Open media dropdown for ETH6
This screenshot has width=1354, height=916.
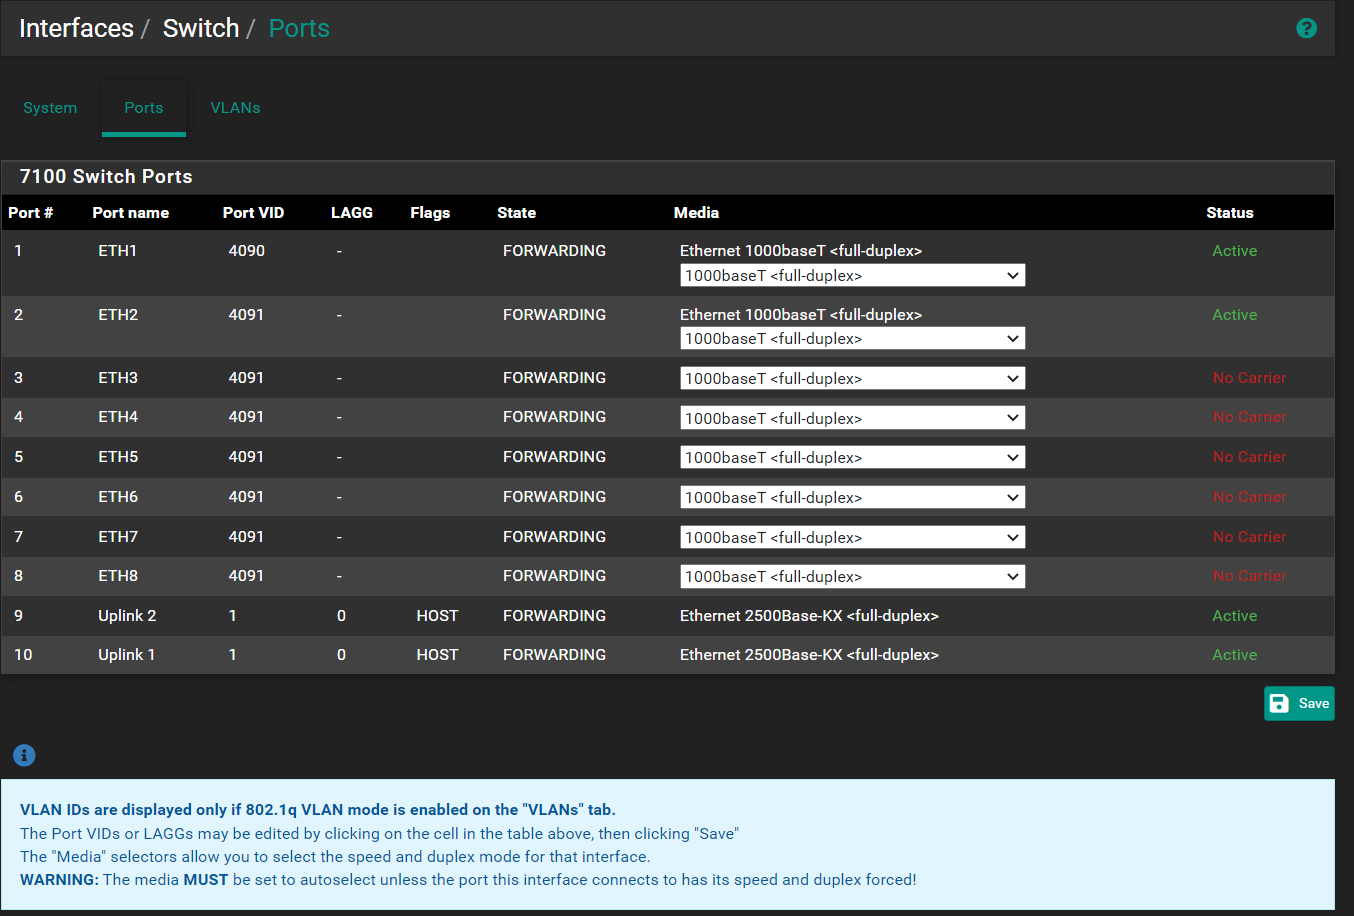pos(853,497)
